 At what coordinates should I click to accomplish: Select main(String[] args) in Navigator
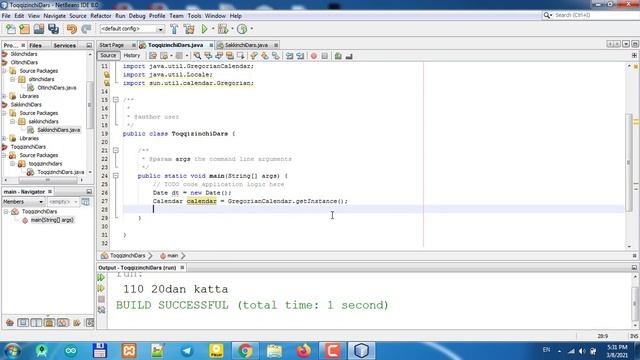click(x=52, y=220)
